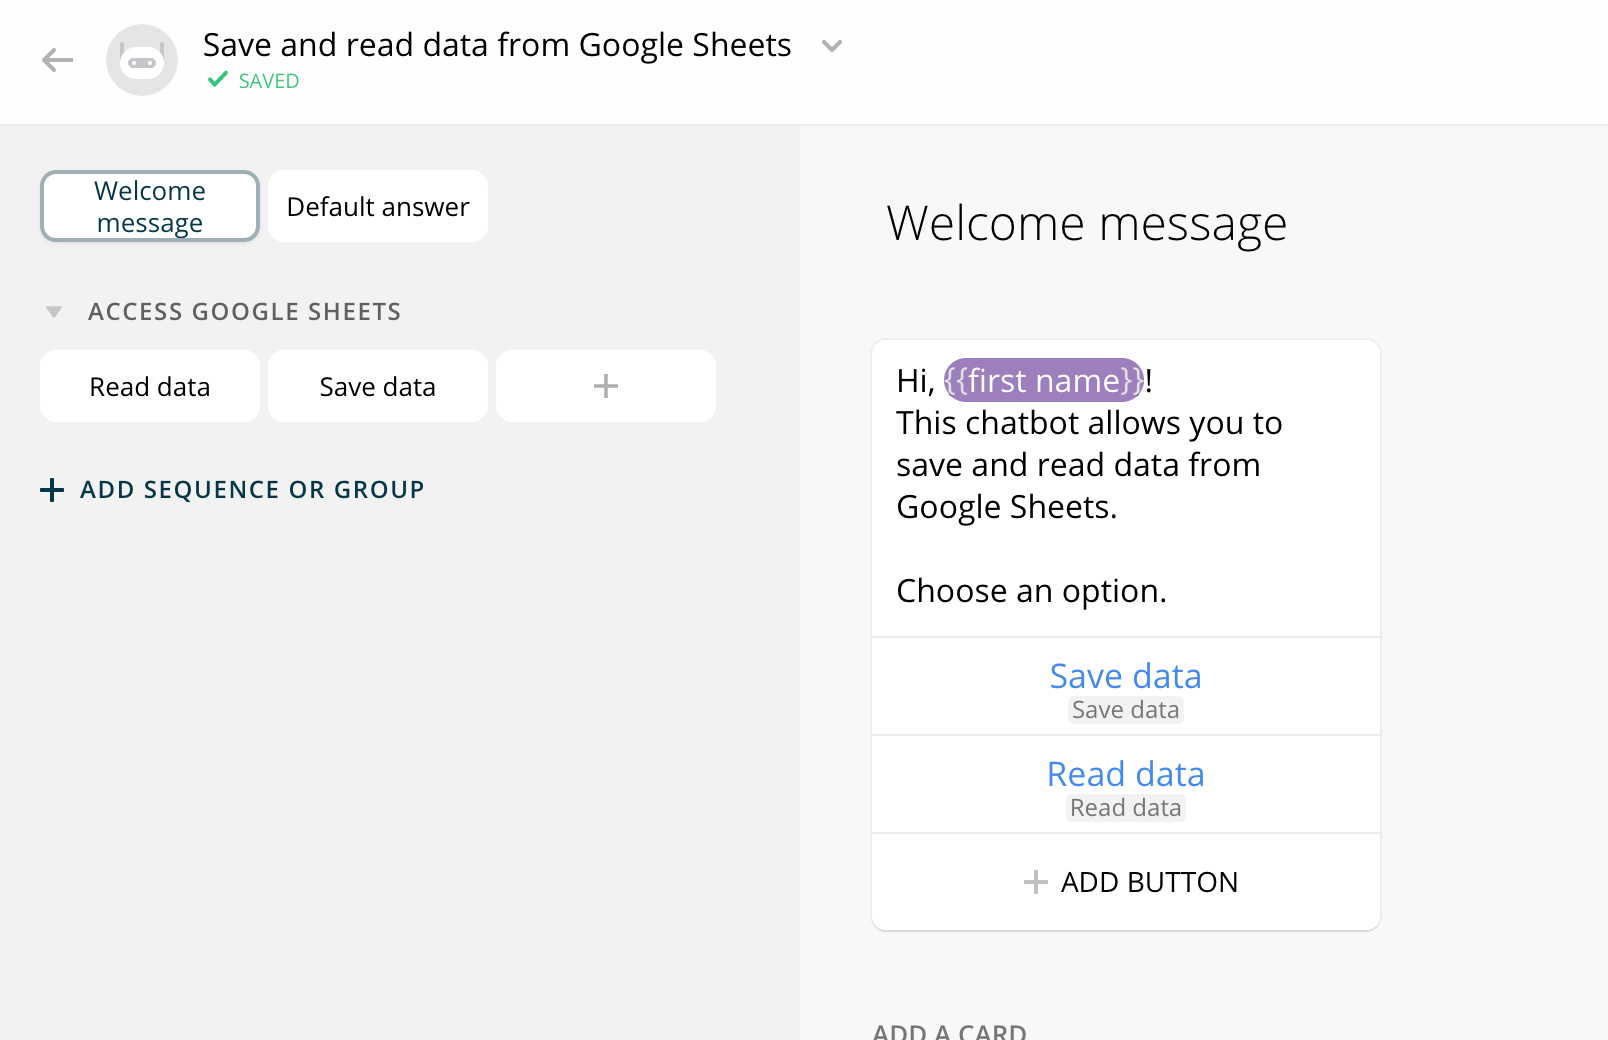This screenshot has height=1040, width=1608.
Task: Open the Save data block tile
Action: coord(378,386)
